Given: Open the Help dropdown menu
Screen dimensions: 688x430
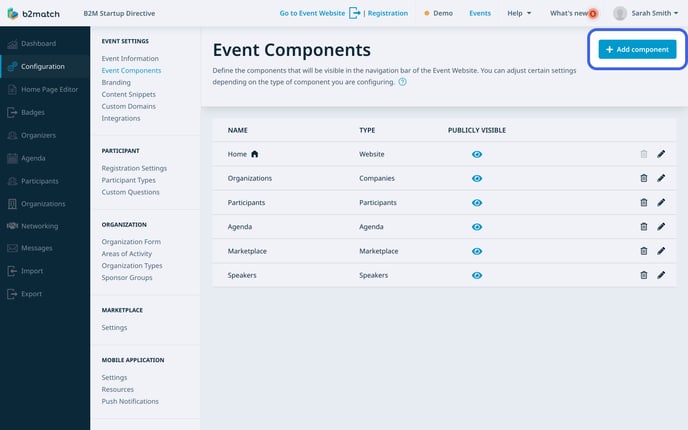Looking at the screenshot, I should point(519,13).
